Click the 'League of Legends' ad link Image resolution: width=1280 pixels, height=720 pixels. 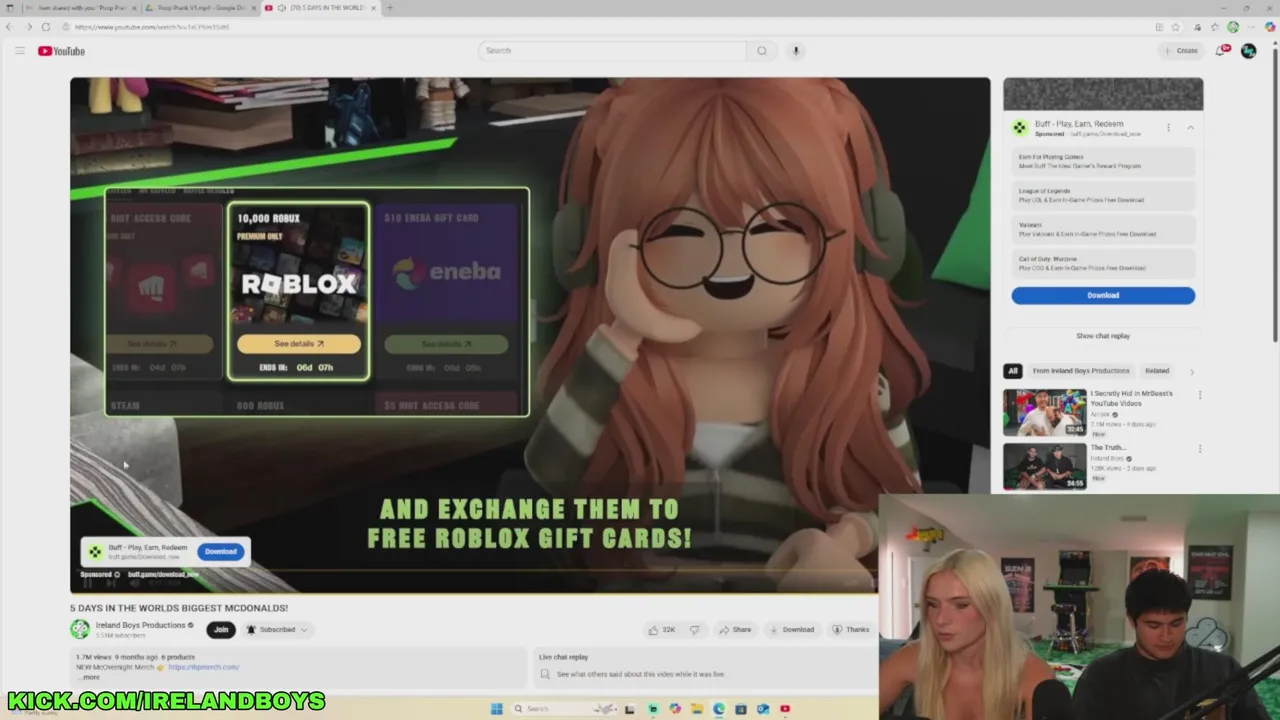(x=1103, y=196)
